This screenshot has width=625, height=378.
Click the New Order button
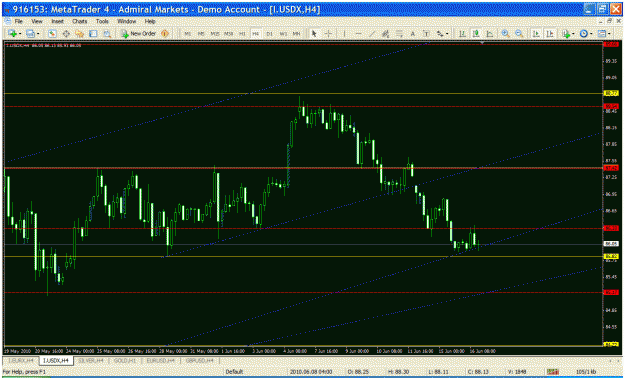pyautogui.click(x=138, y=34)
